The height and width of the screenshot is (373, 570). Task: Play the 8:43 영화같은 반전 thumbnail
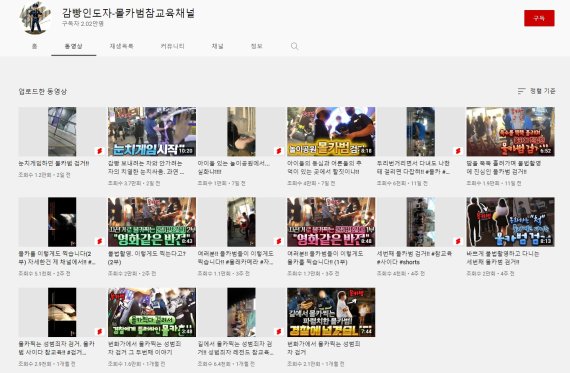152,222
